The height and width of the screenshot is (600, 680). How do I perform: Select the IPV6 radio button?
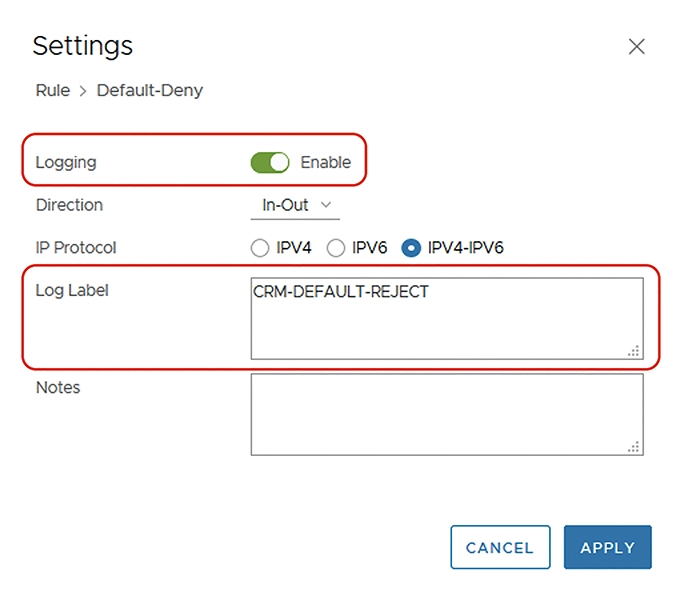pos(336,248)
